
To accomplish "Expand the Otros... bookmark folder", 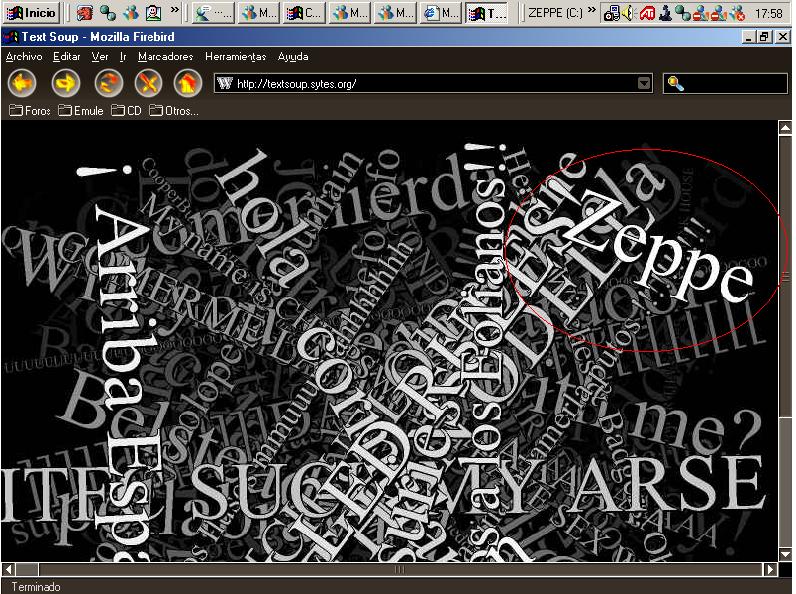I will [173, 111].
